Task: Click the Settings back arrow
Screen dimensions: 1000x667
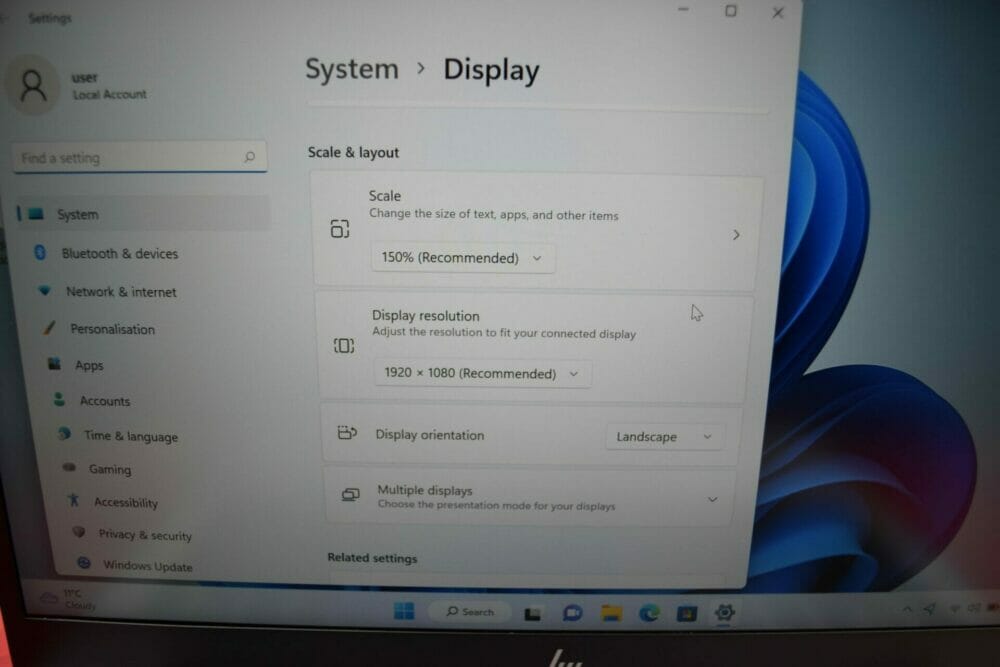Action: click(x=3, y=18)
